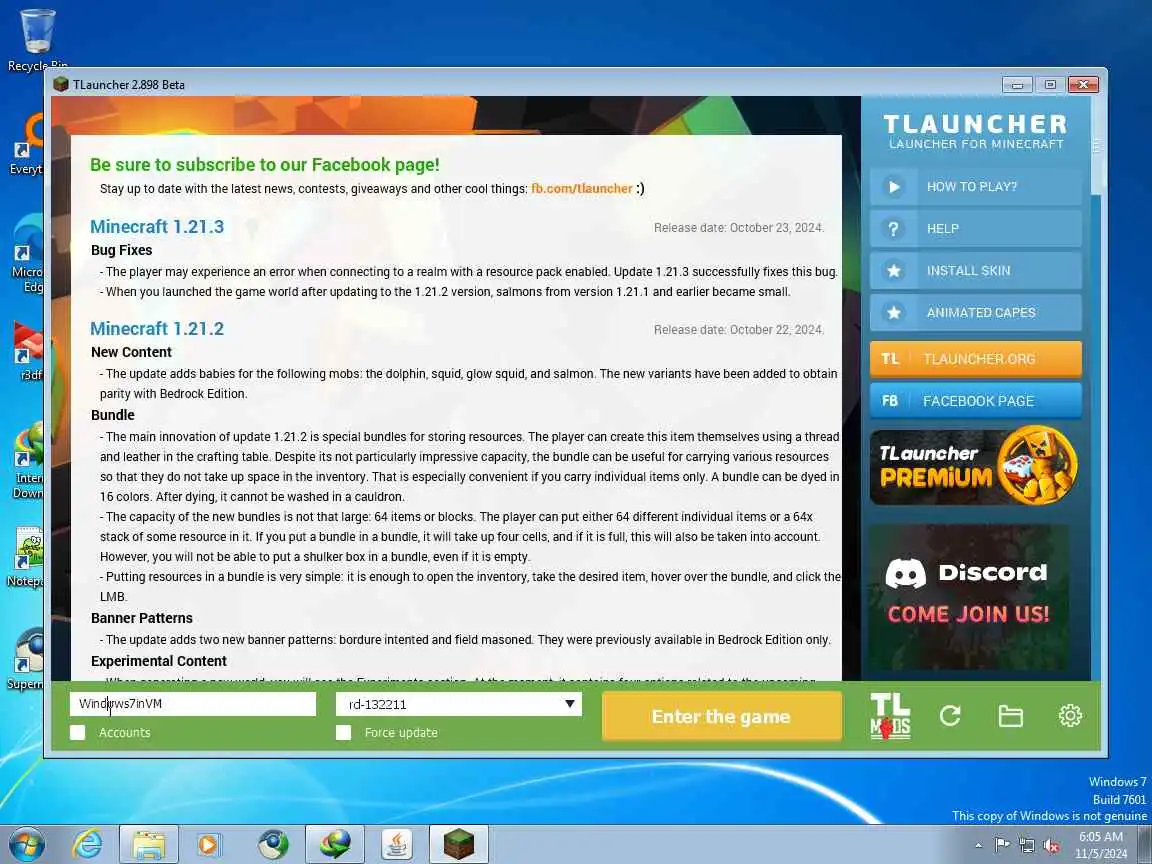Follow the fb.com/tlauncher link
1152x864 pixels.
click(581, 188)
